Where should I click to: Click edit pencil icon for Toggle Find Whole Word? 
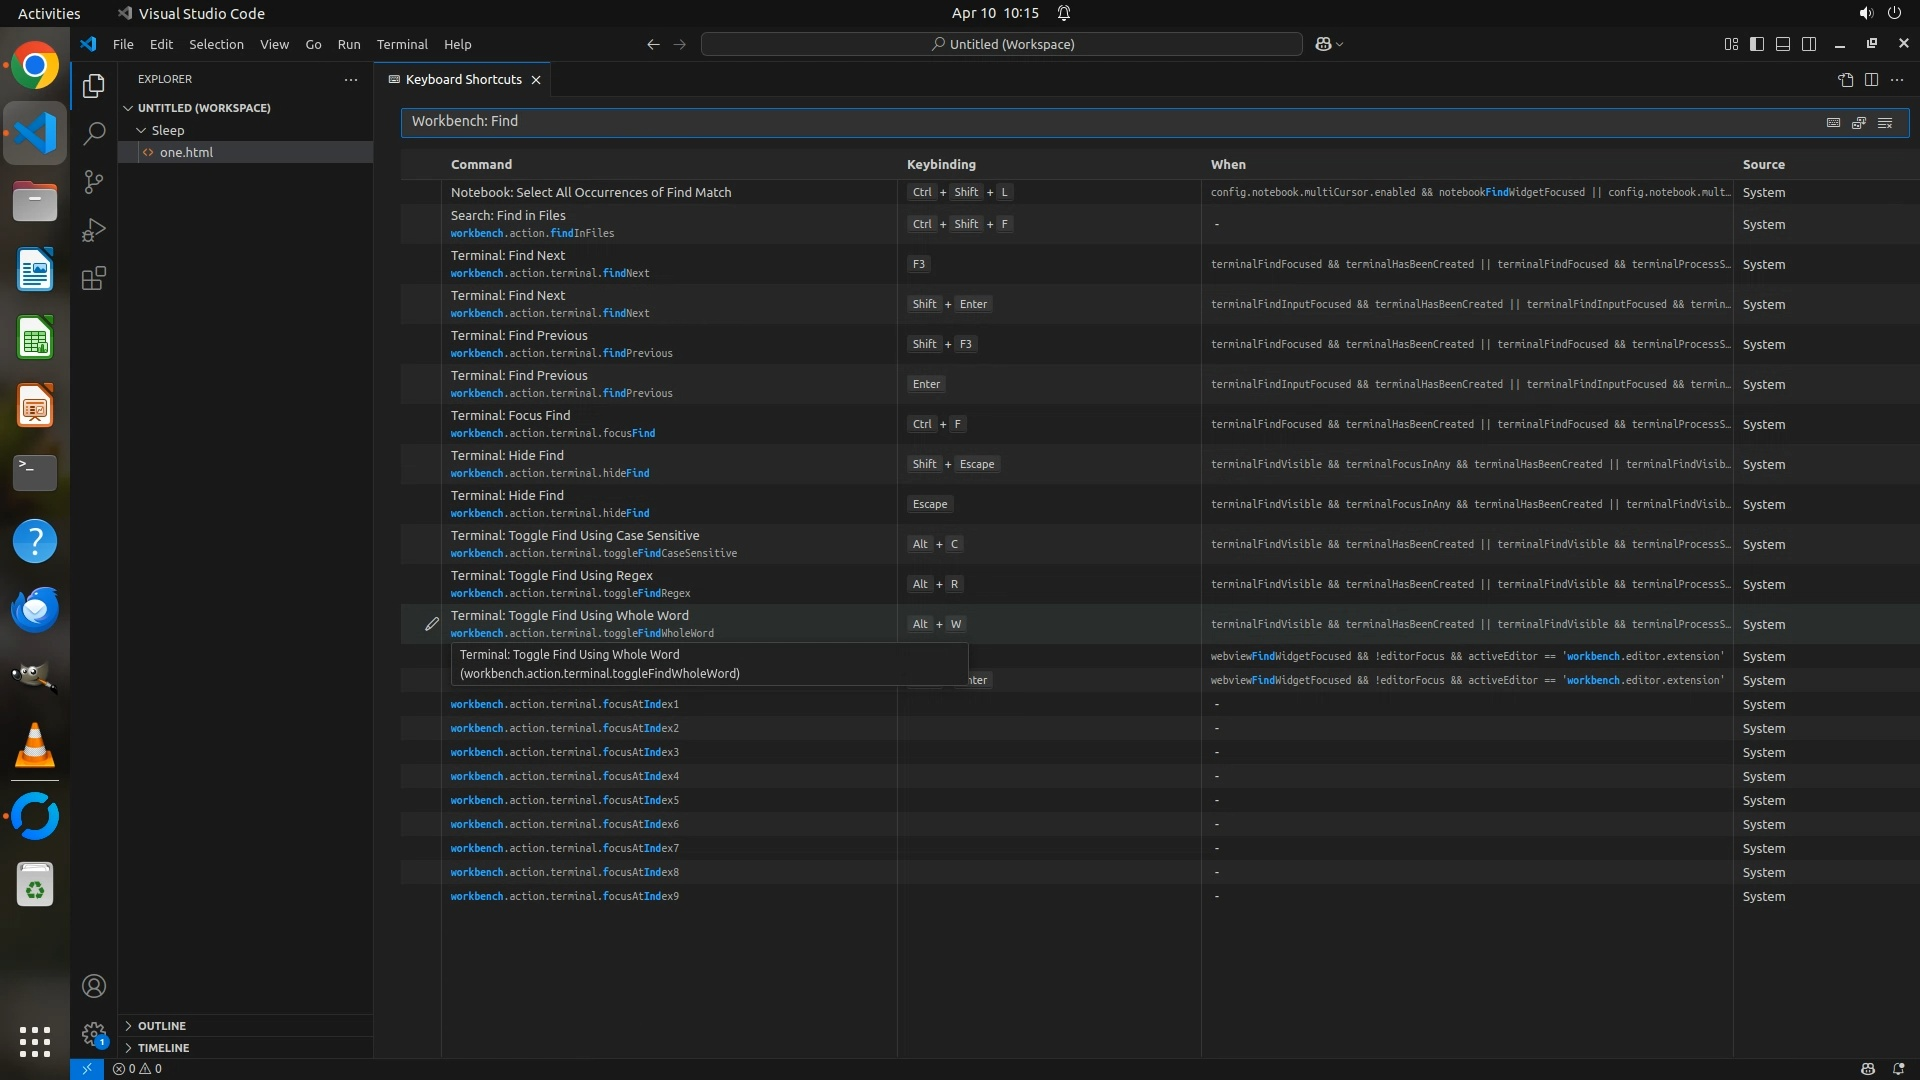point(431,624)
